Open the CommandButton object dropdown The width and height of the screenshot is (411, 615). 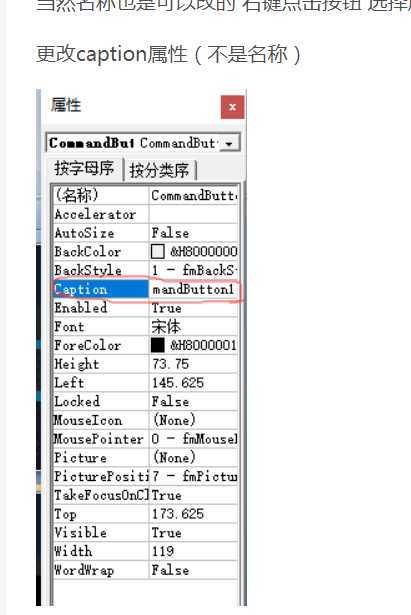point(229,143)
